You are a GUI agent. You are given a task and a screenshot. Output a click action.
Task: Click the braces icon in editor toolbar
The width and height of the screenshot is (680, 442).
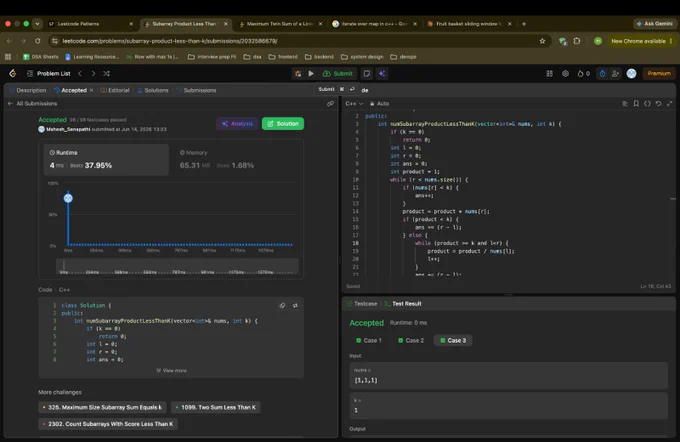pos(647,104)
